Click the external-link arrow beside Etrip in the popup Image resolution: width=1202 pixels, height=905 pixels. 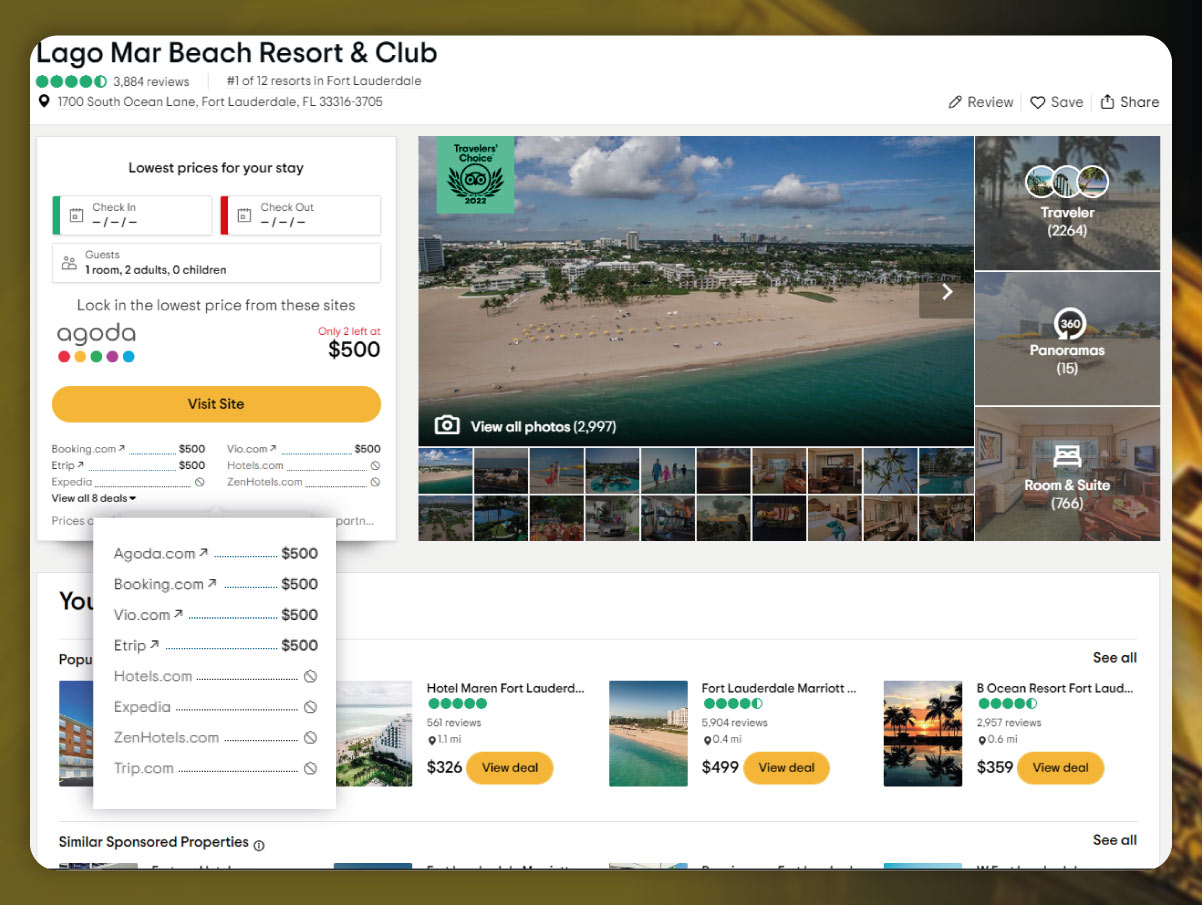[155, 645]
